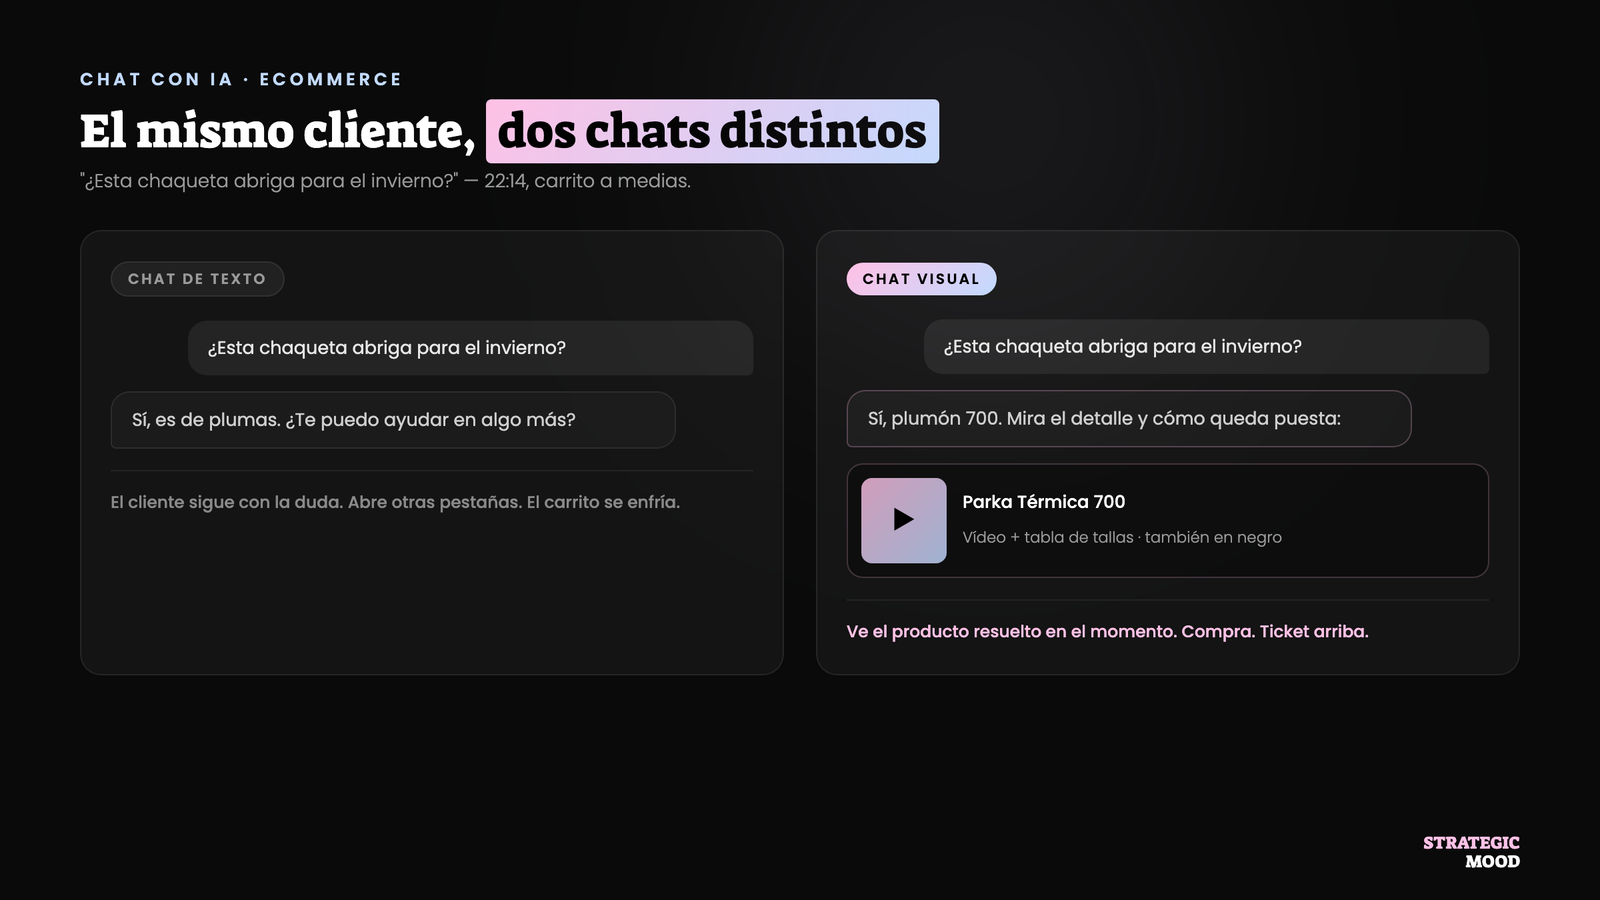The image size is (1600, 900).
Task: Click reply 'Sí, plumón 700. Mira el detalle…'
Action: point(1129,419)
